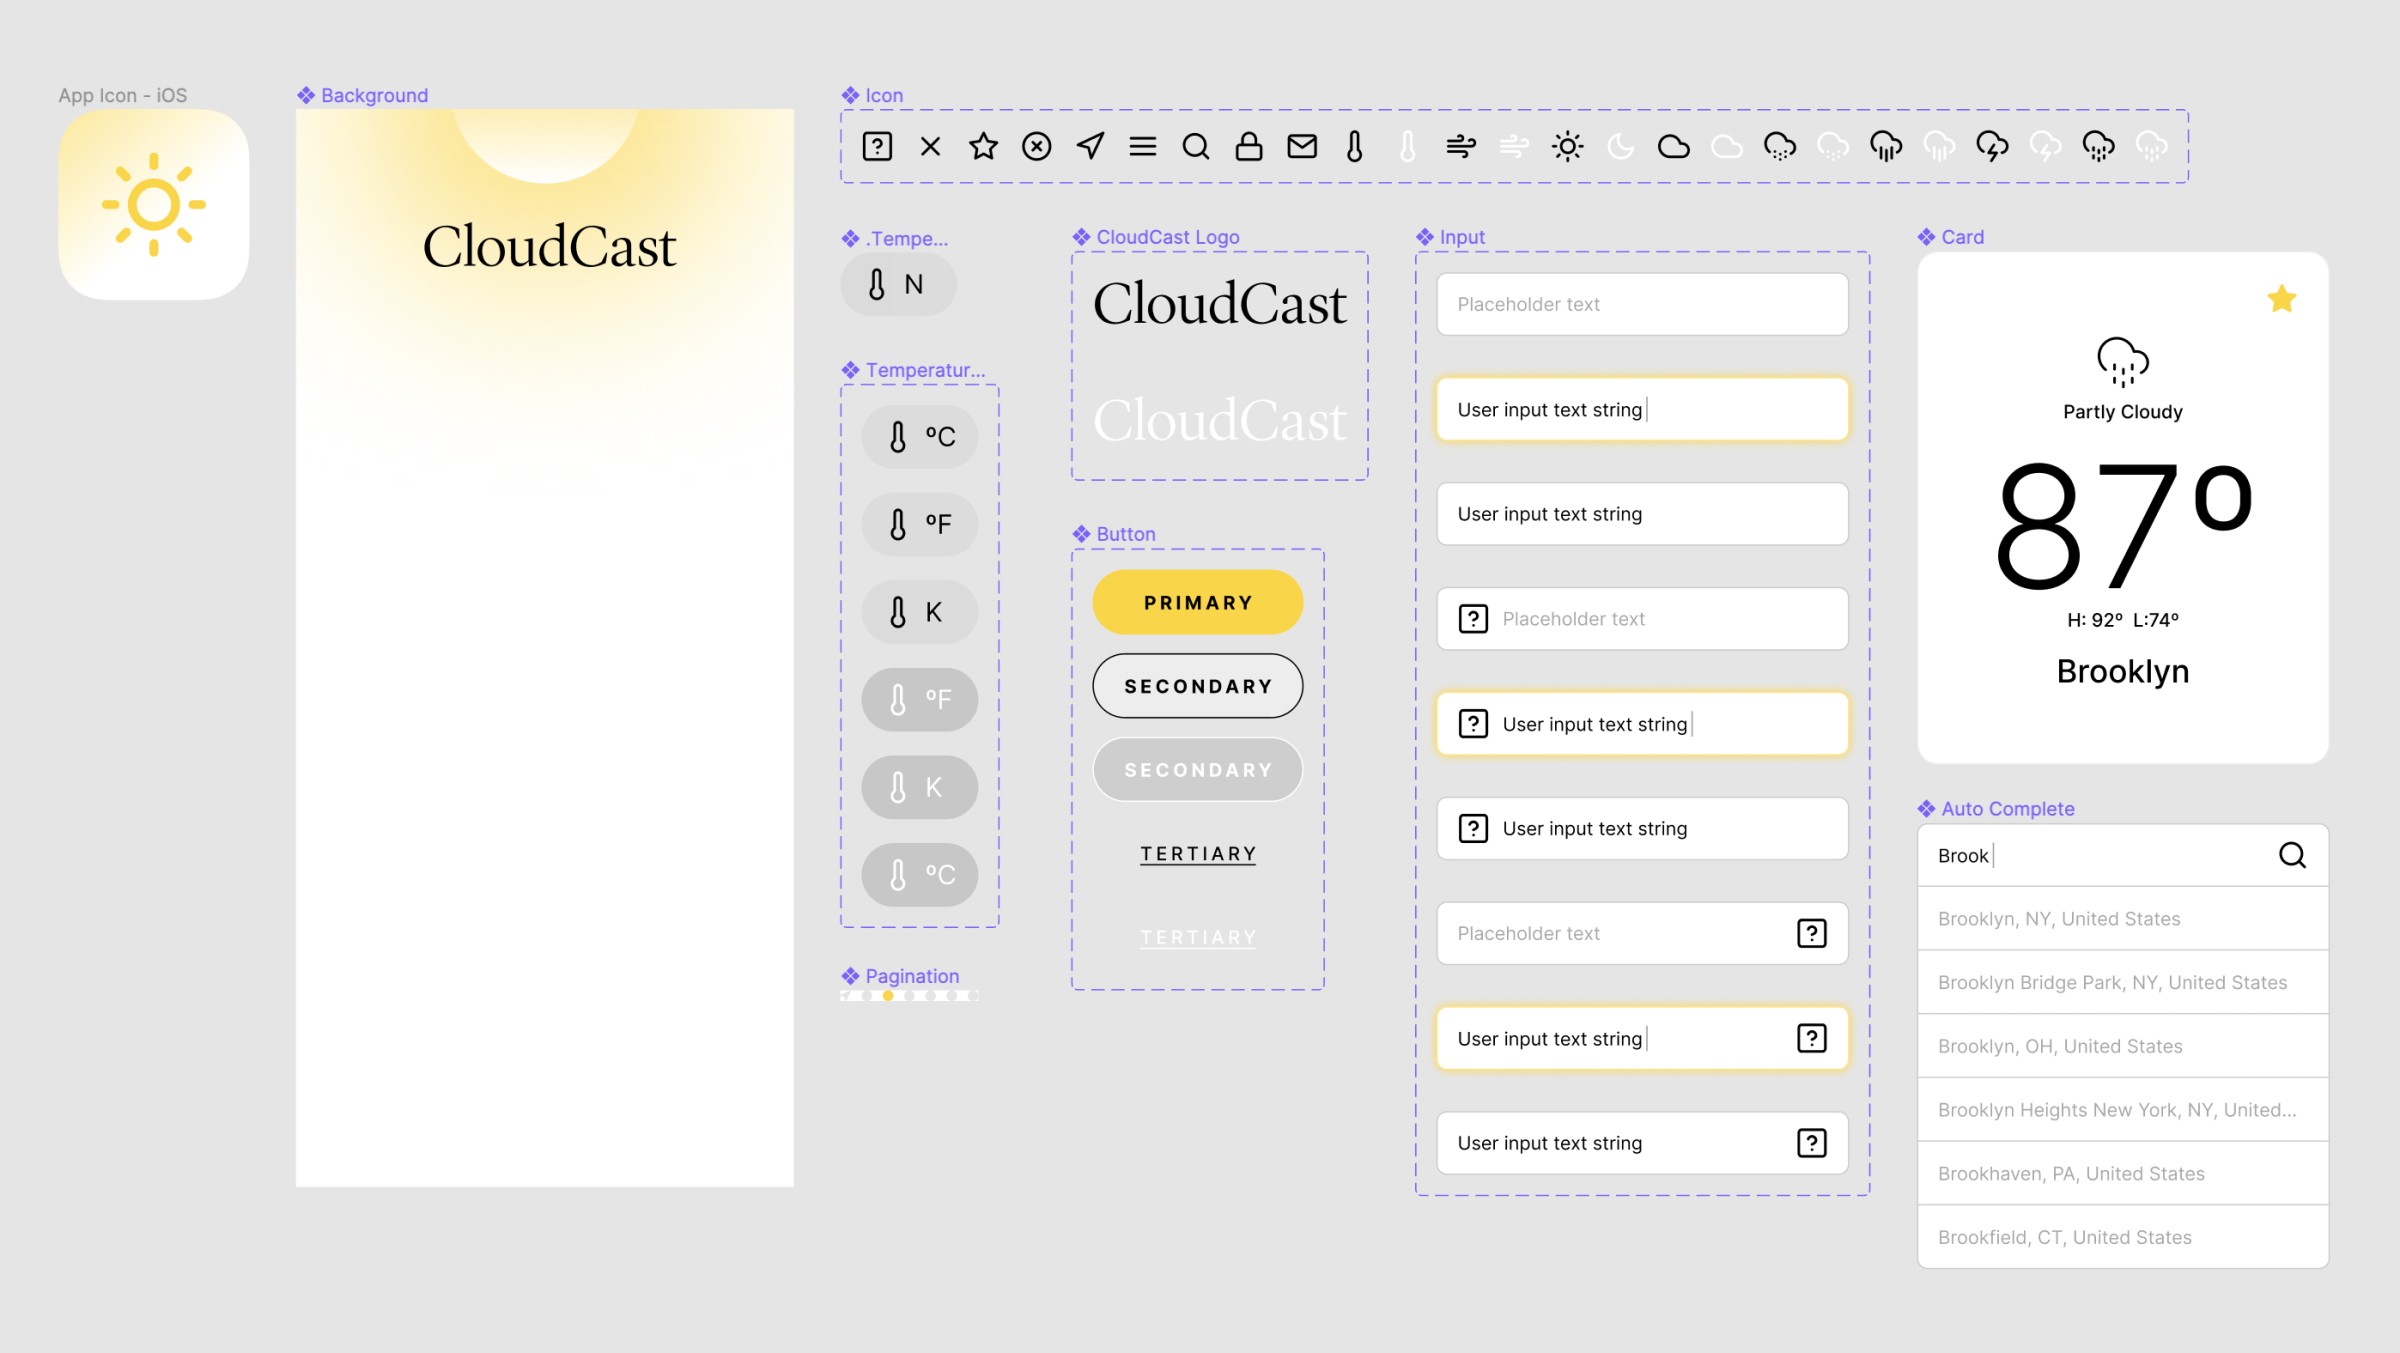The width and height of the screenshot is (2400, 1353).
Task: Click the black drizzle cloud icon in Icon row
Action: (x=1780, y=147)
